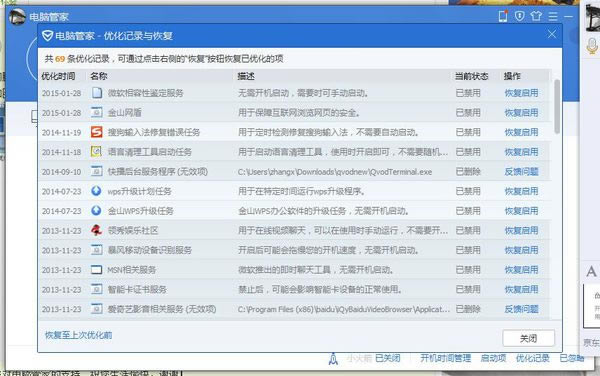Select the 智能卡证书服务 name text
The height and width of the screenshot is (376, 600).
tap(137, 290)
